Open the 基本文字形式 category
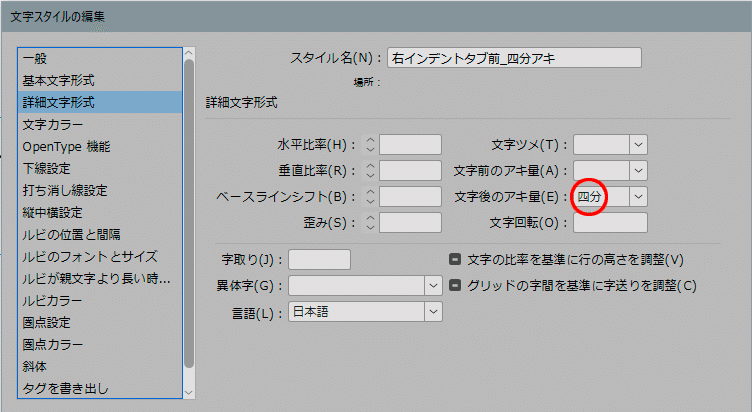The width and height of the screenshot is (752, 412). pyautogui.click(x=100, y=80)
